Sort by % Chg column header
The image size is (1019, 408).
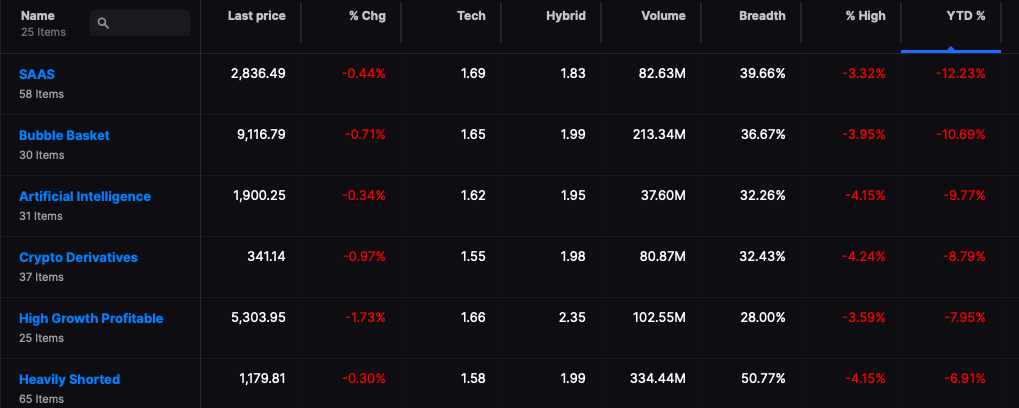click(367, 16)
